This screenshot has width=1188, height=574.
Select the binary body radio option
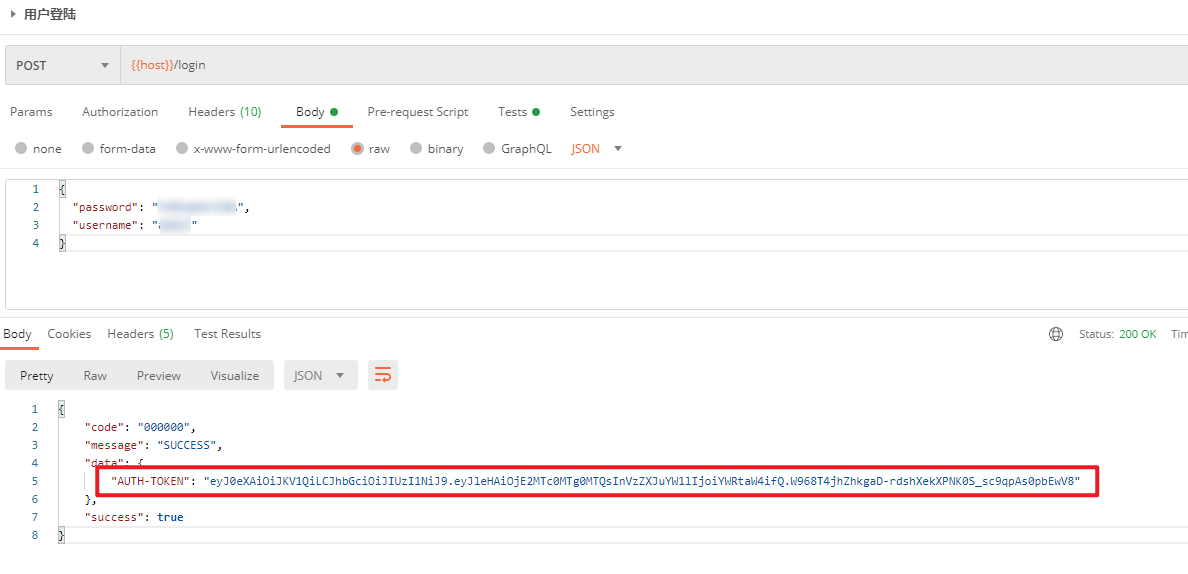(x=416, y=149)
